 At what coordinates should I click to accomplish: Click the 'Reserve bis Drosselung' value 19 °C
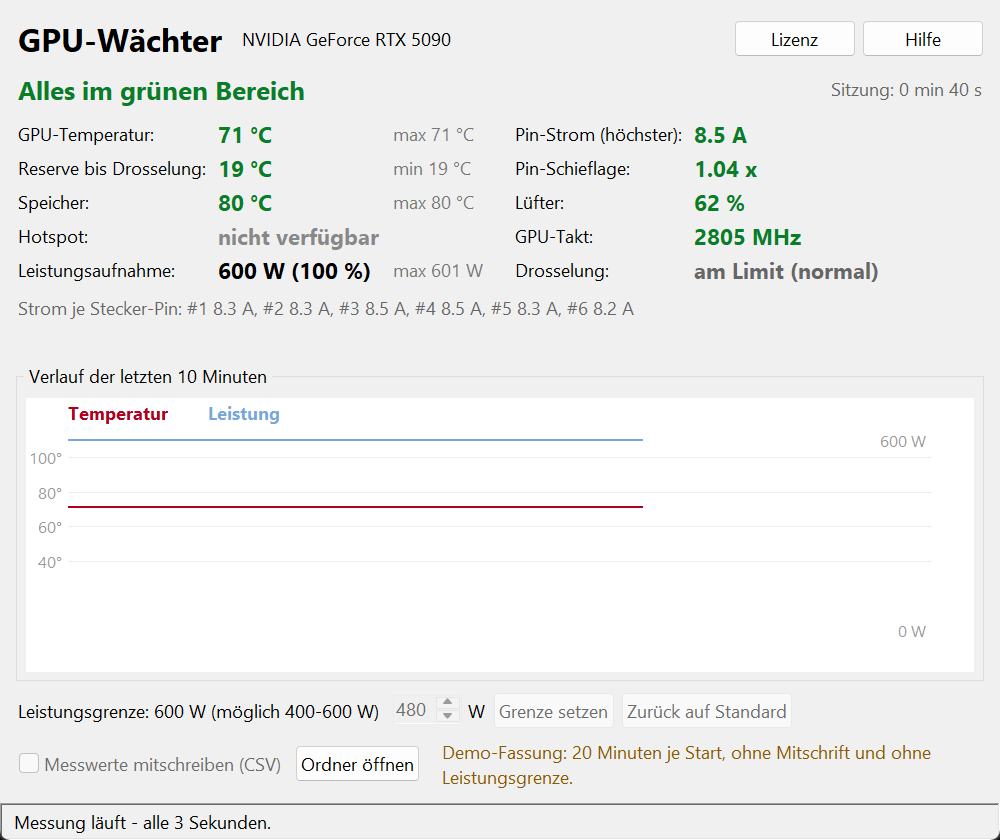245,169
